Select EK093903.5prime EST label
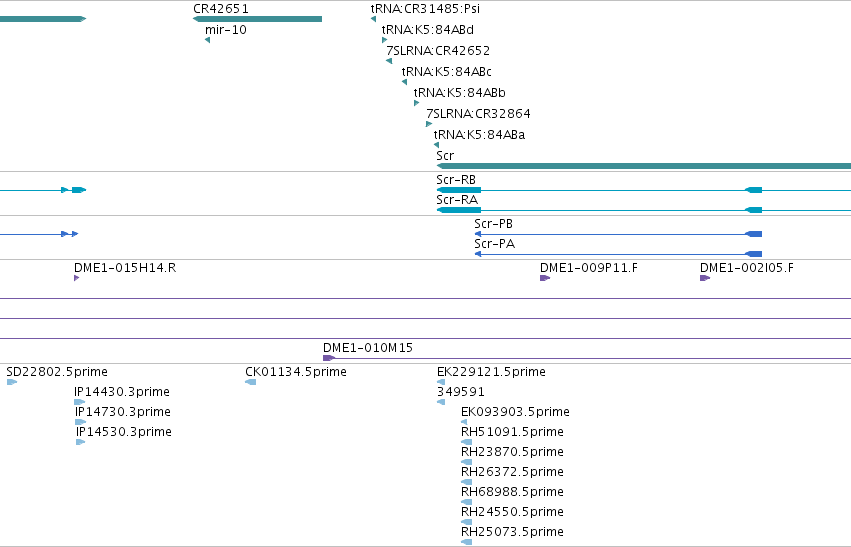The image size is (851, 547). (x=515, y=412)
